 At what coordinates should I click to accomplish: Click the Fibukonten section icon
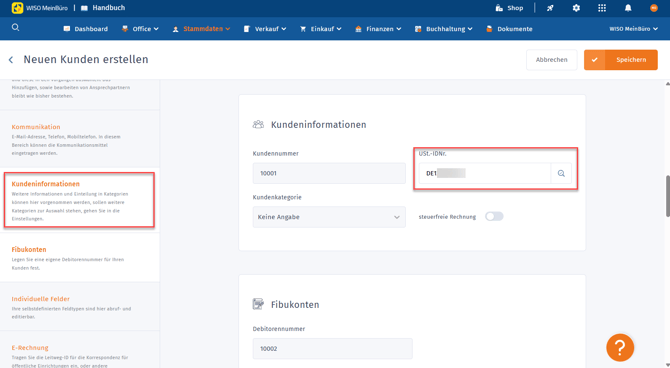[x=258, y=304]
